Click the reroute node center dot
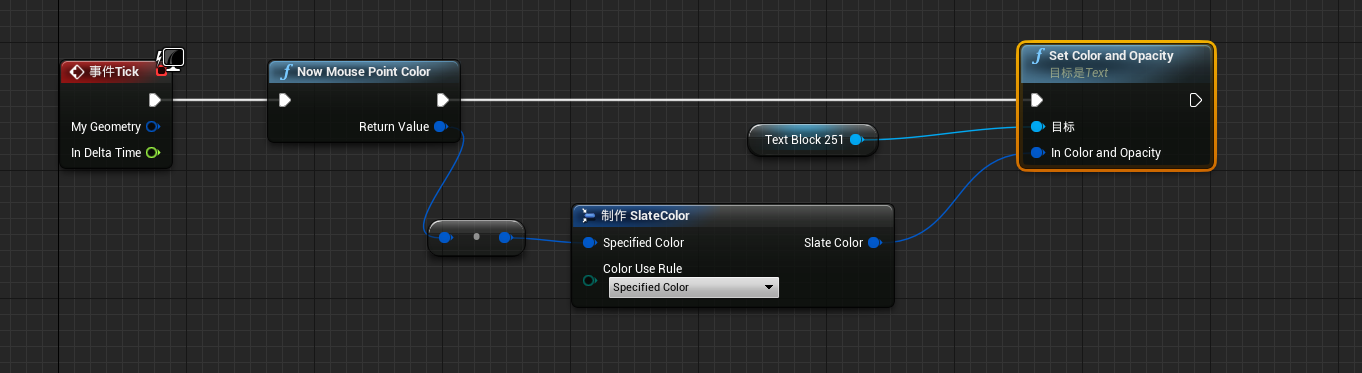 (476, 237)
